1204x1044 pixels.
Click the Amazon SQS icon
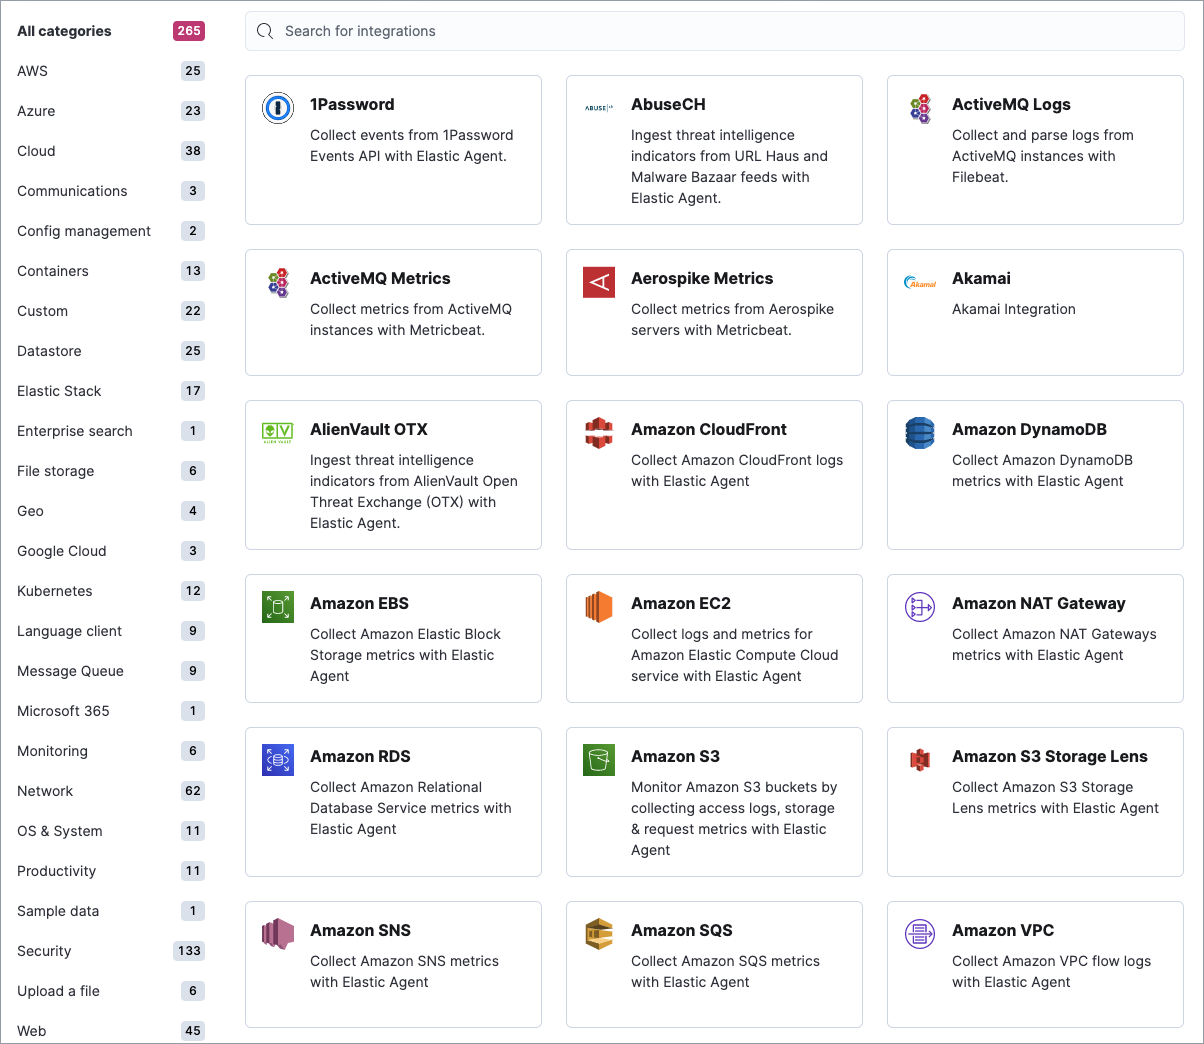tap(599, 934)
